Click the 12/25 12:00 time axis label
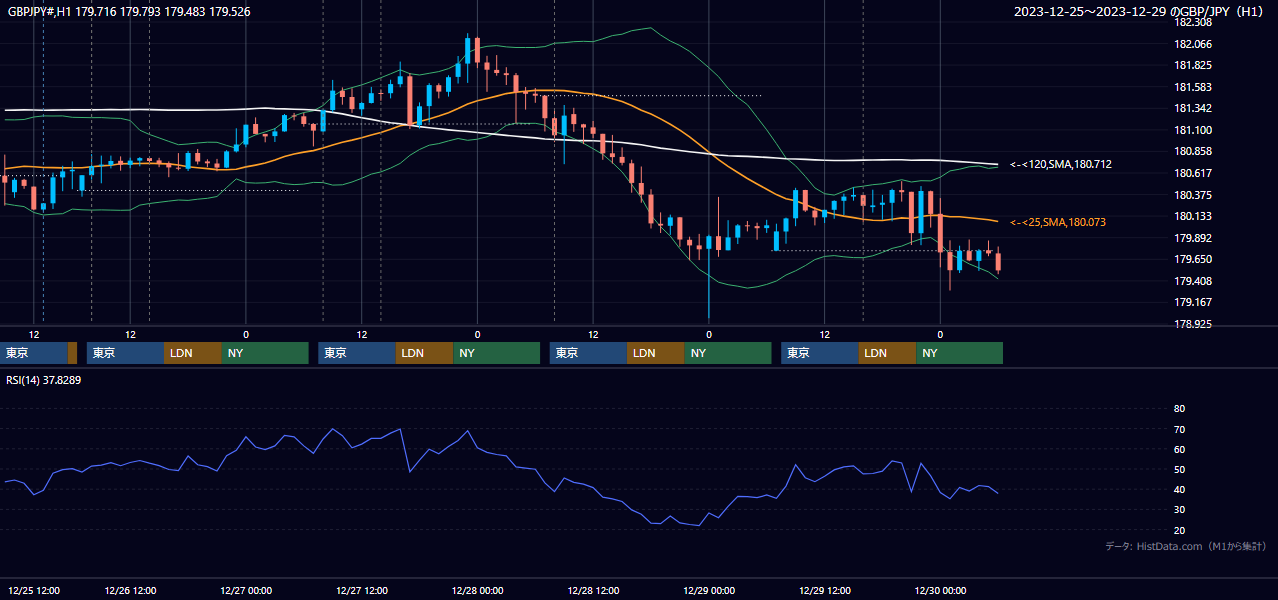Image resolution: width=1278 pixels, height=600 pixels. click(34, 591)
